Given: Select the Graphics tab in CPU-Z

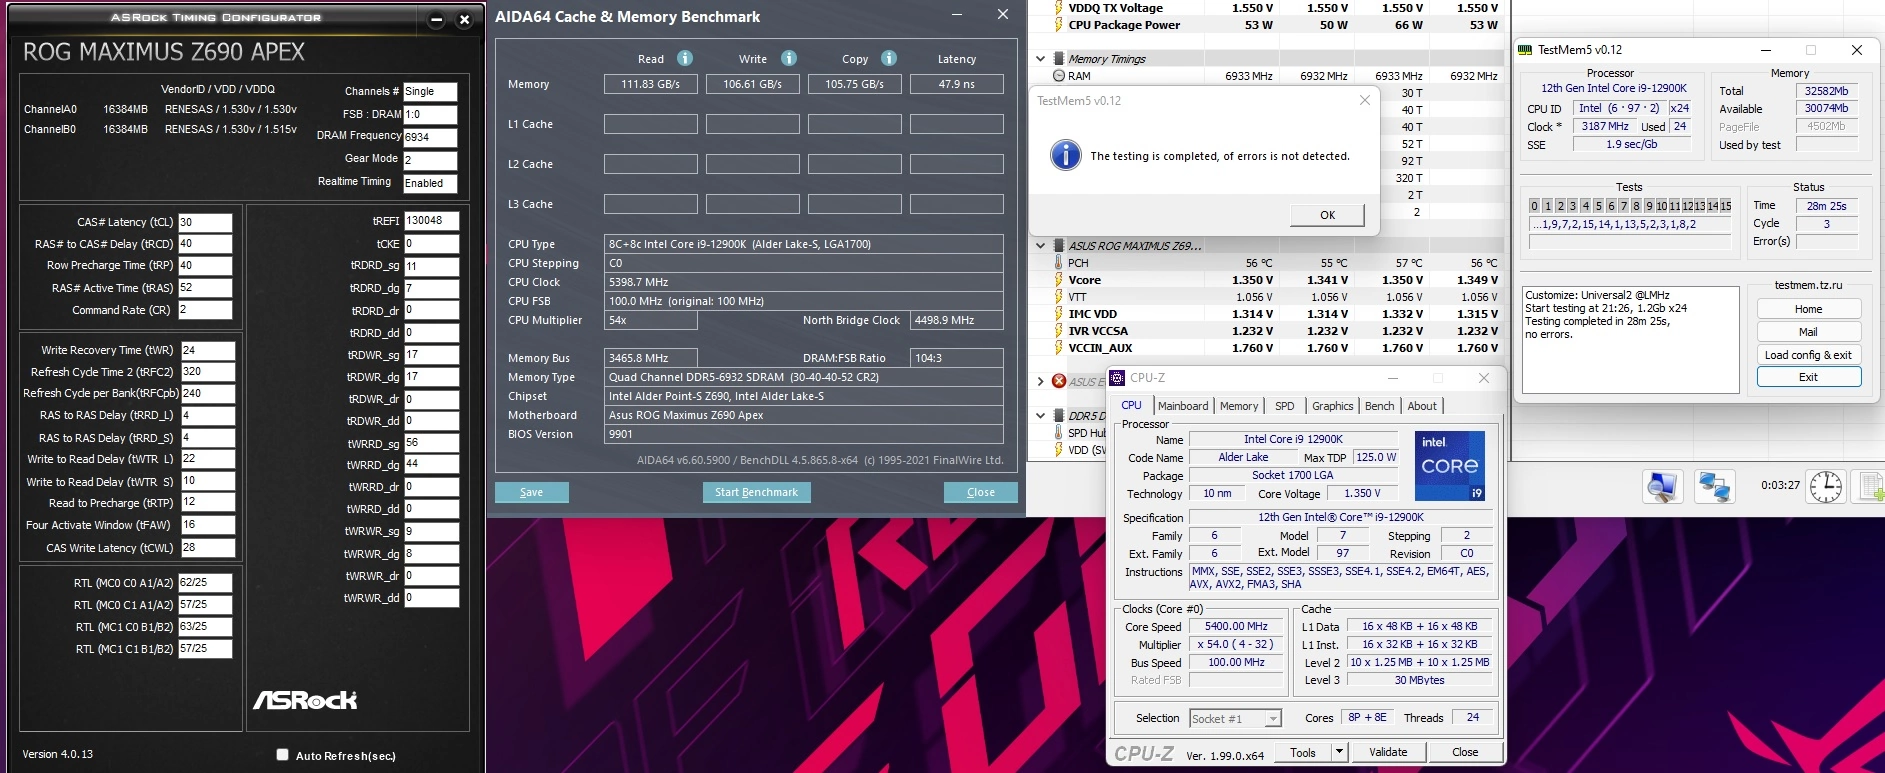Looking at the screenshot, I should [1333, 406].
